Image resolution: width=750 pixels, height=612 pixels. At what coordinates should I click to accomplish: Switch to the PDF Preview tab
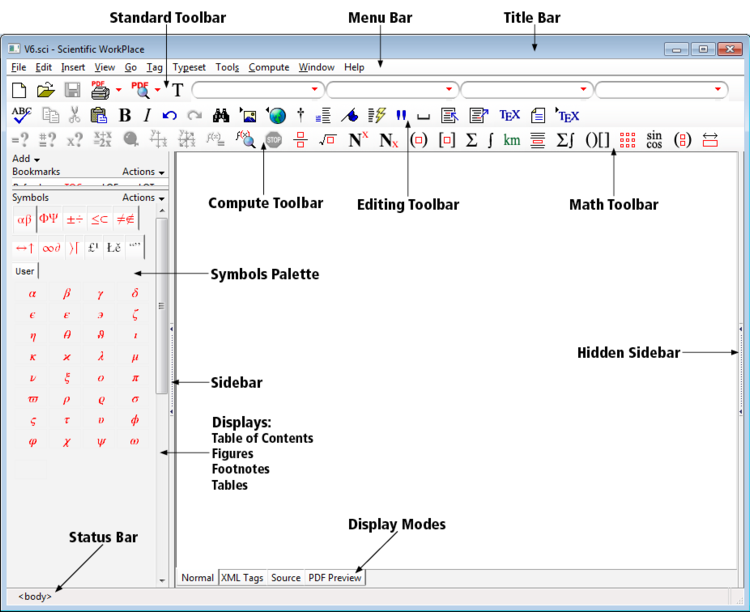click(335, 578)
